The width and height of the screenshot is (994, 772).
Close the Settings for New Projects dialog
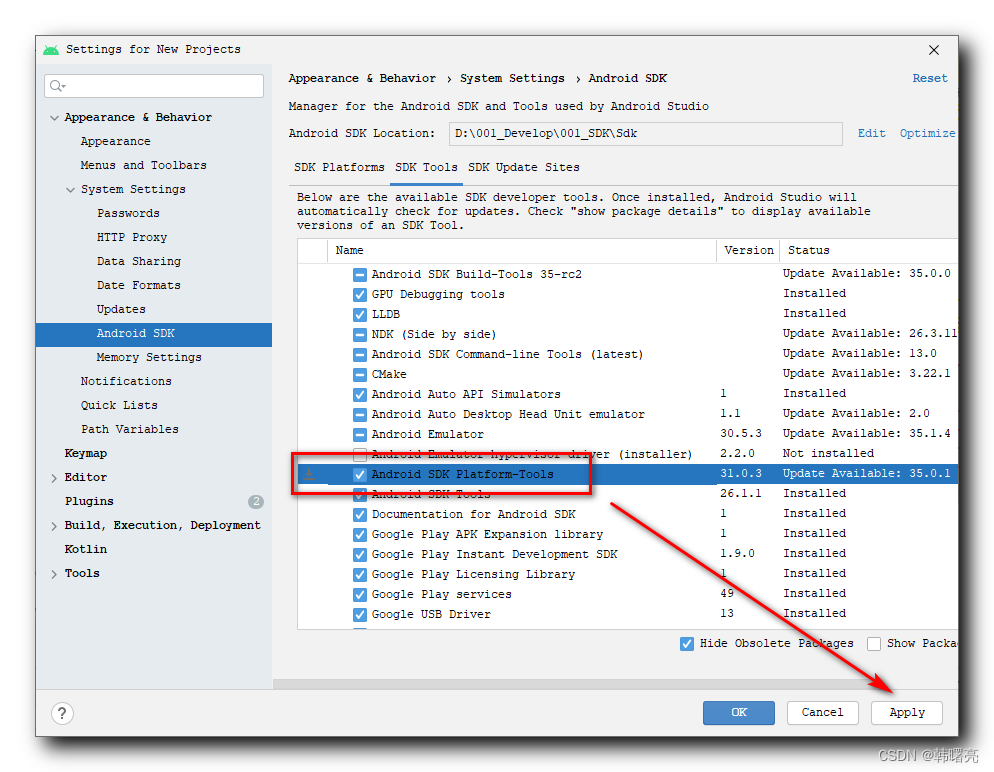pos(934,50)
